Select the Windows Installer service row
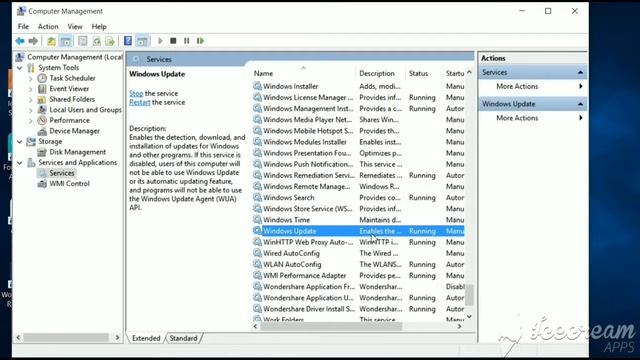This screenshot has width=640, height=360. (x=358, y=86)
